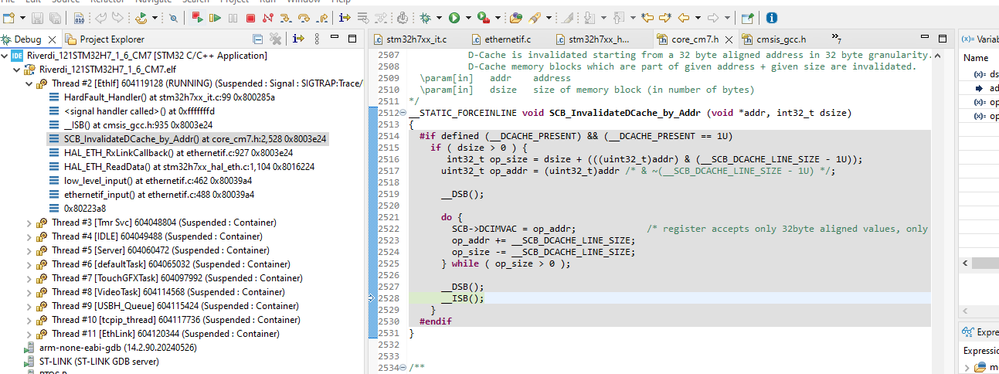Close the Debug view tab
This screenshot has width=999, height=374.
coord(52,40)
